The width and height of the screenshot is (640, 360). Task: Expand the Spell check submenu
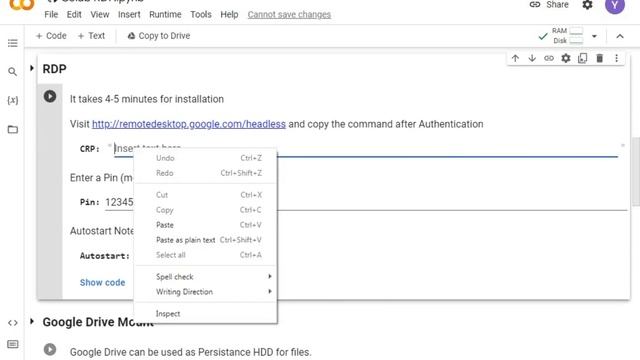coord(206,277)
